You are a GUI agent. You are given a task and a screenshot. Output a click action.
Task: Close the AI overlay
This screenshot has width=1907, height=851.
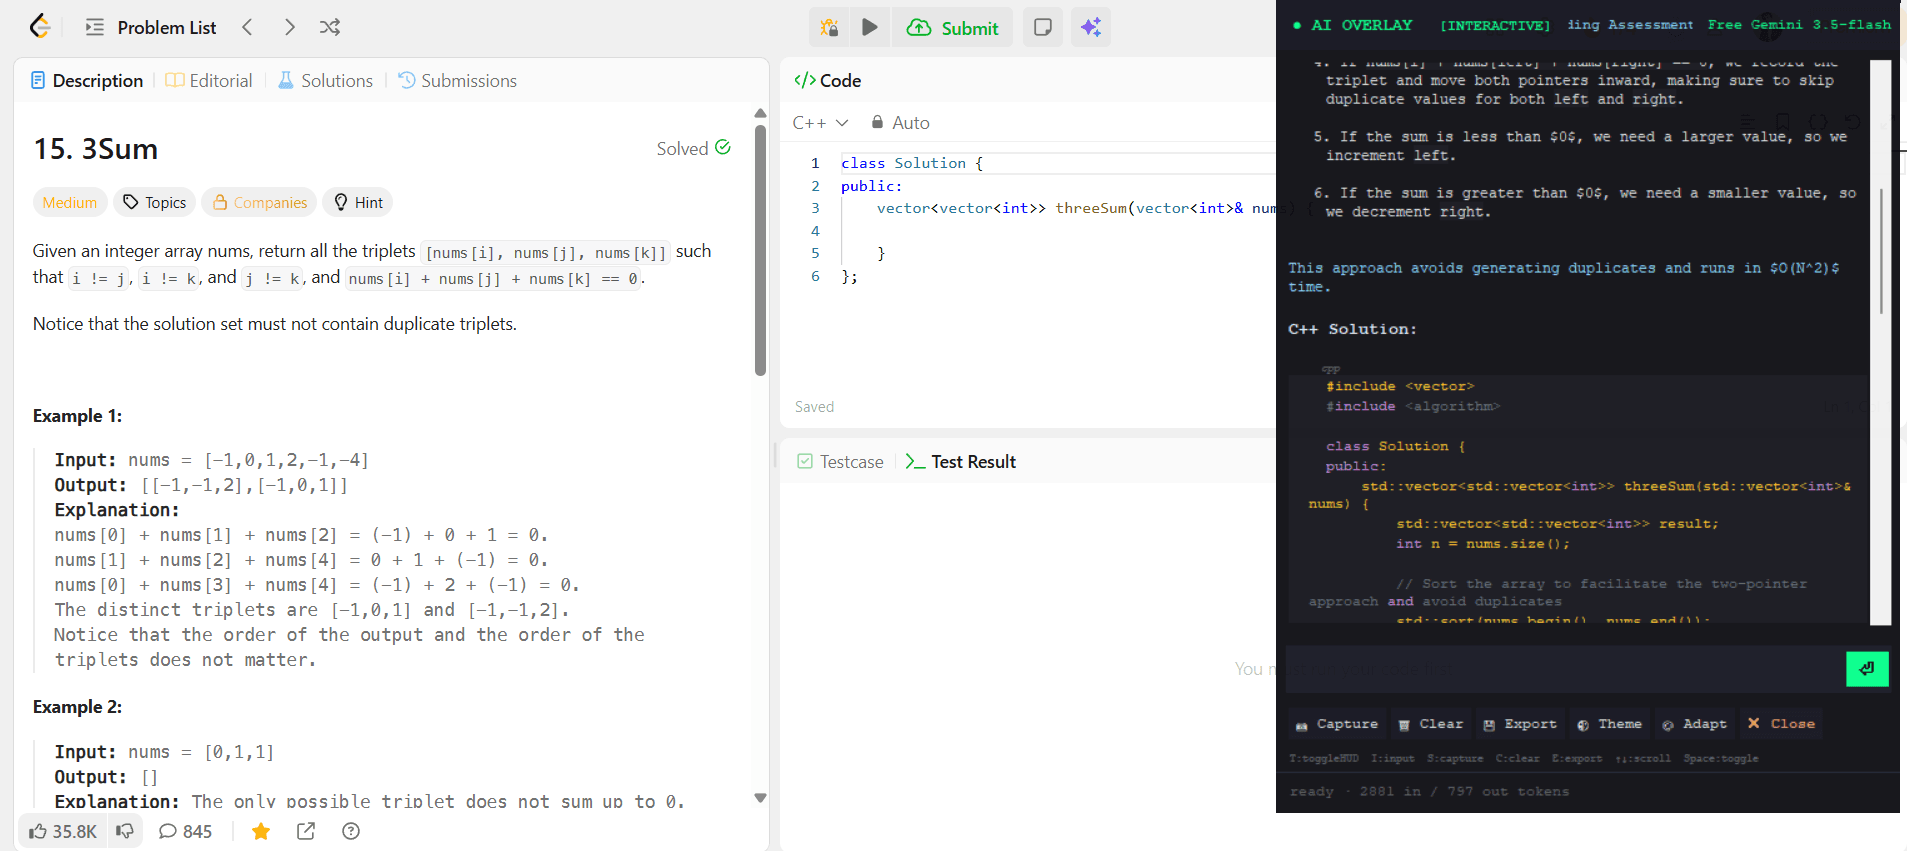coord(1781,724)
